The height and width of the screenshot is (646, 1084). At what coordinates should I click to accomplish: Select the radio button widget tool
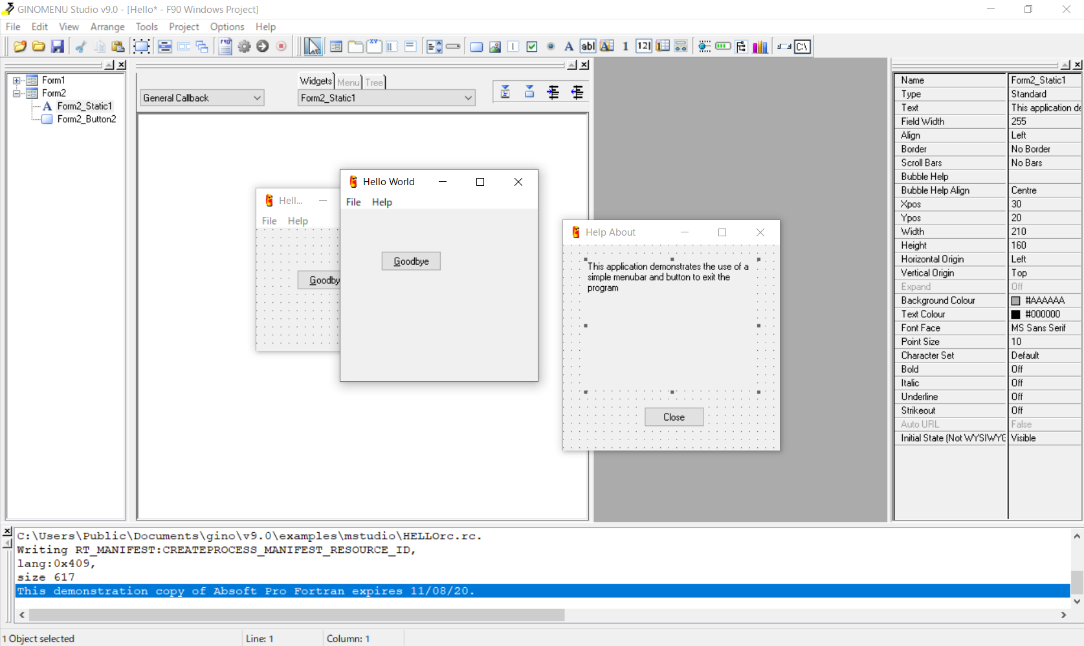click(550, 46)
